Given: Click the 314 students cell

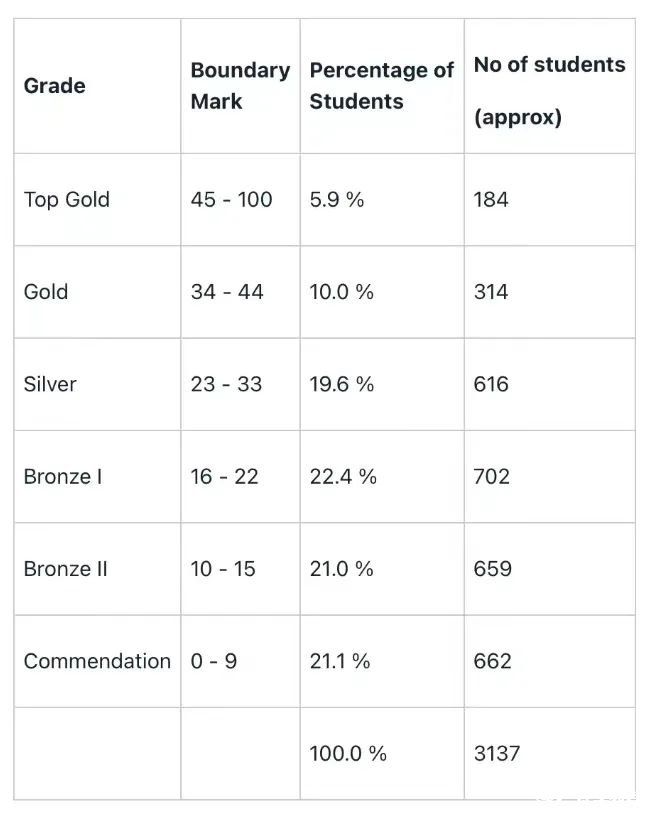Looking at the screenshot, I should click(x=491, y=292).
